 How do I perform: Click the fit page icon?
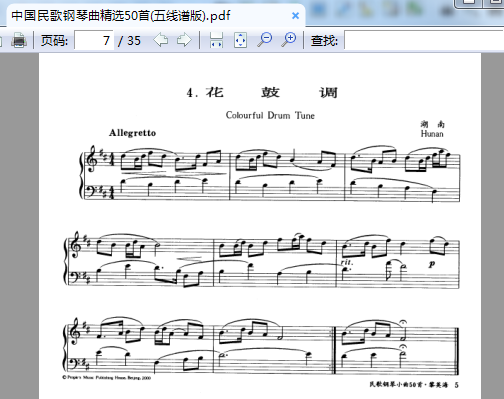[240, 40]
